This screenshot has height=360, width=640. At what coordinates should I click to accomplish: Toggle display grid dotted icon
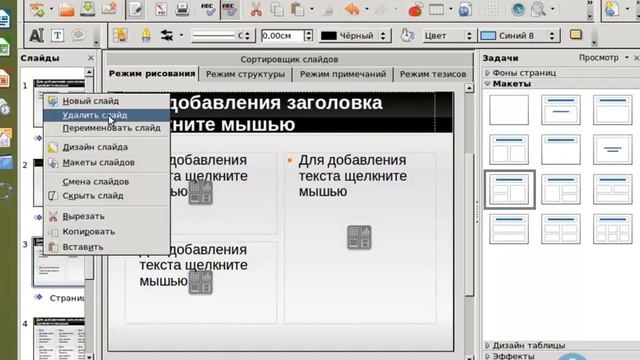point(492,9)
